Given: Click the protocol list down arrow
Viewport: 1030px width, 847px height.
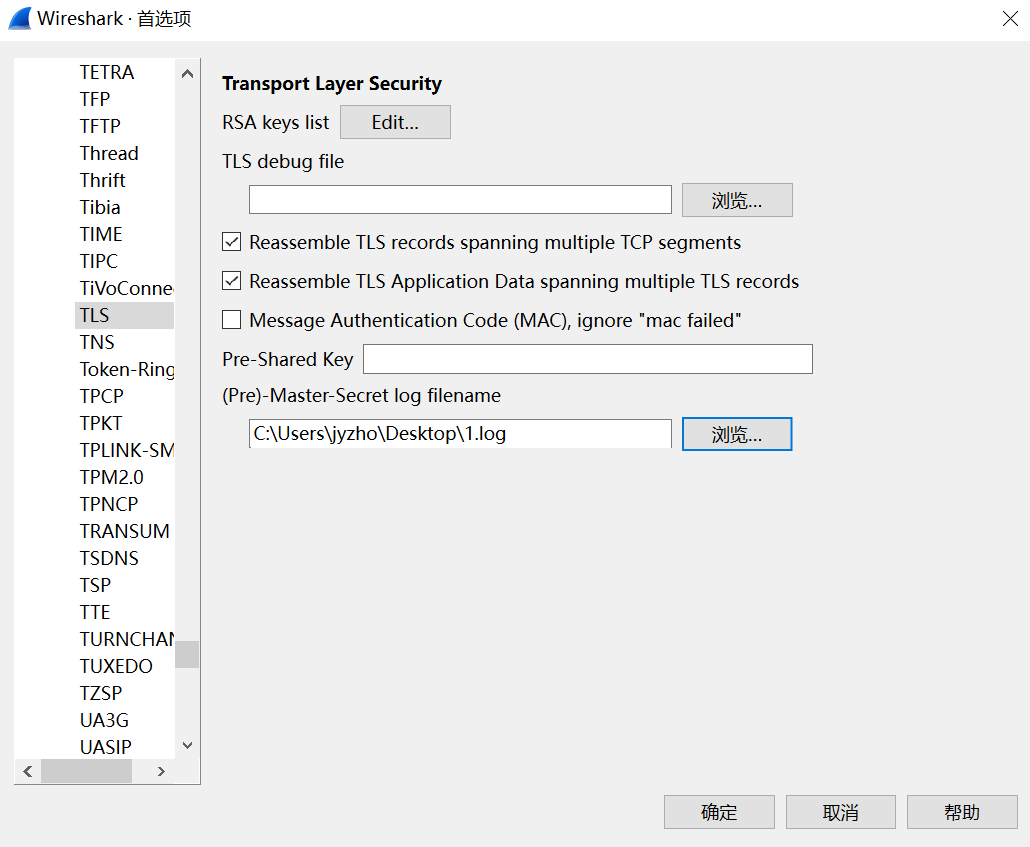Looking at the screenshot, I should pyautogui.click(x=187, y=745).
